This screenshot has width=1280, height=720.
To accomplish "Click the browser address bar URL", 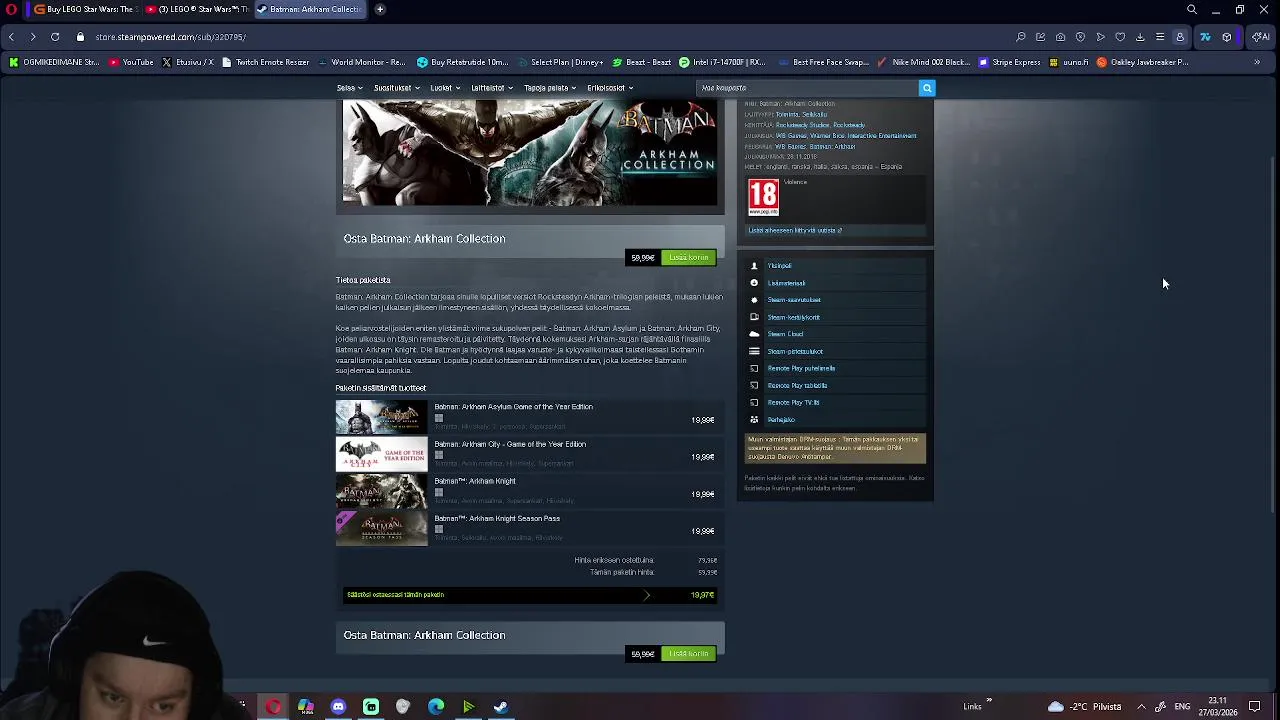I will coord(171,37).
